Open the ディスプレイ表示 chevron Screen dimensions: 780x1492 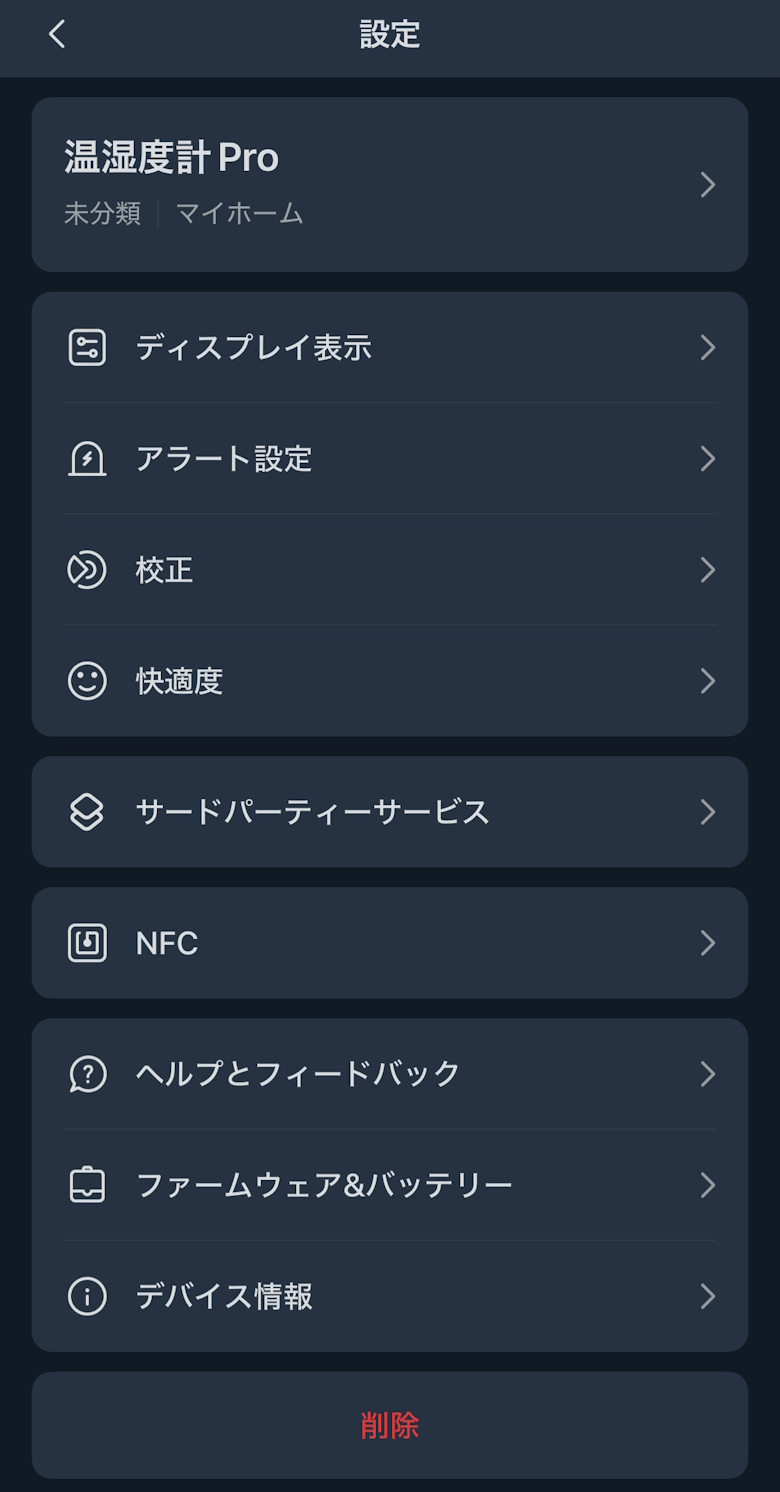coord(708,348)
